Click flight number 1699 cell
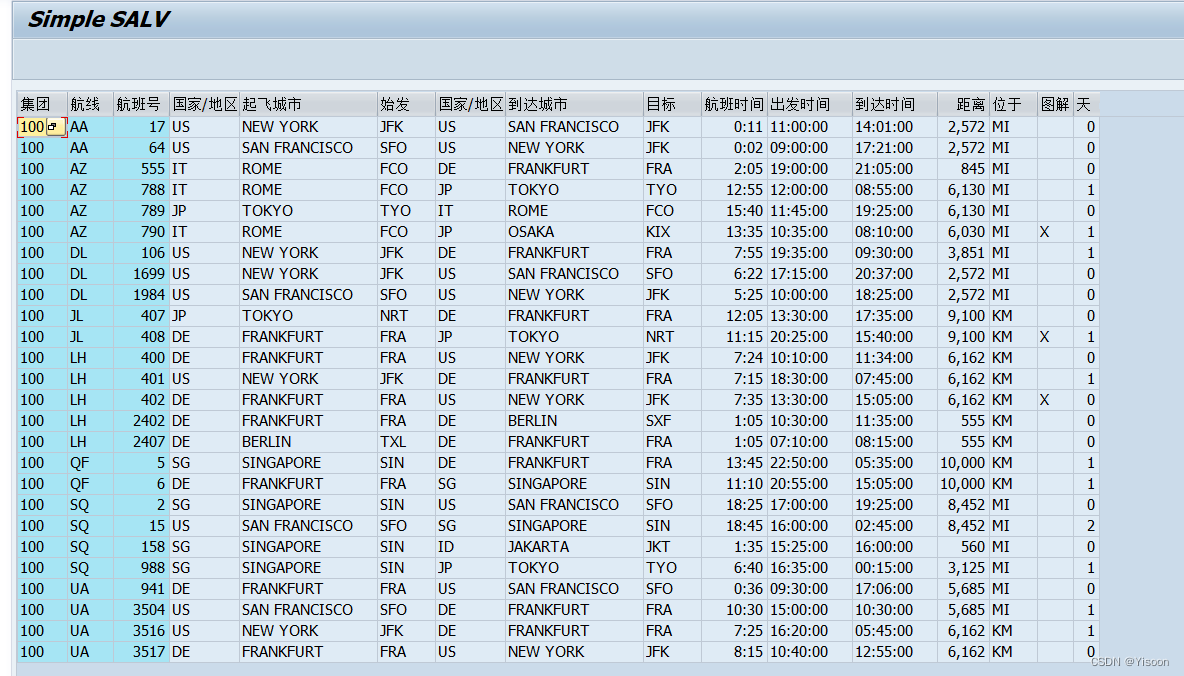Viewport: 1184px width, 676px height. [141, 274]
